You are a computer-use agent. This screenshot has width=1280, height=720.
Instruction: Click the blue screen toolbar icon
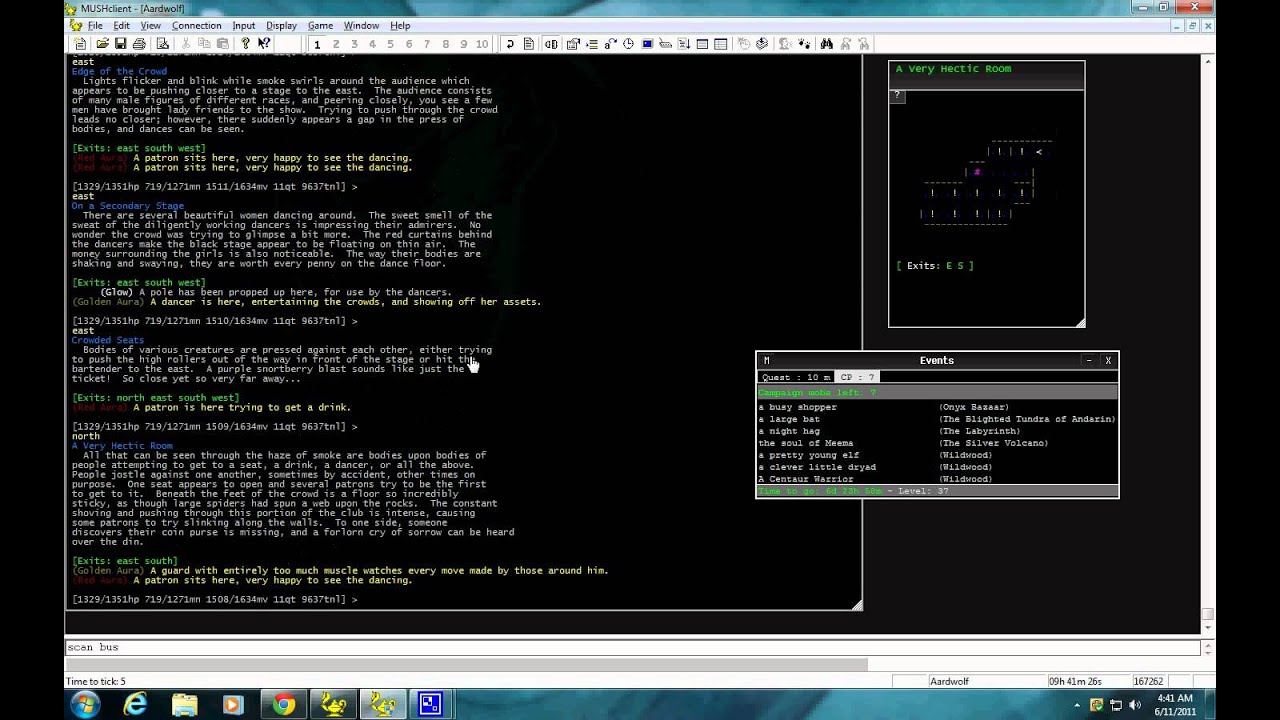[x=646, y=44]
